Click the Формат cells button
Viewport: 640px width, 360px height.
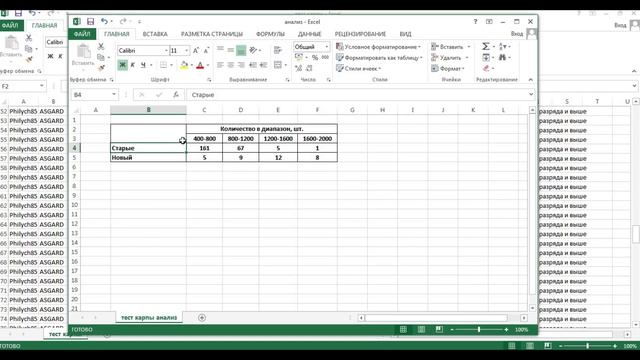[449, 69]
